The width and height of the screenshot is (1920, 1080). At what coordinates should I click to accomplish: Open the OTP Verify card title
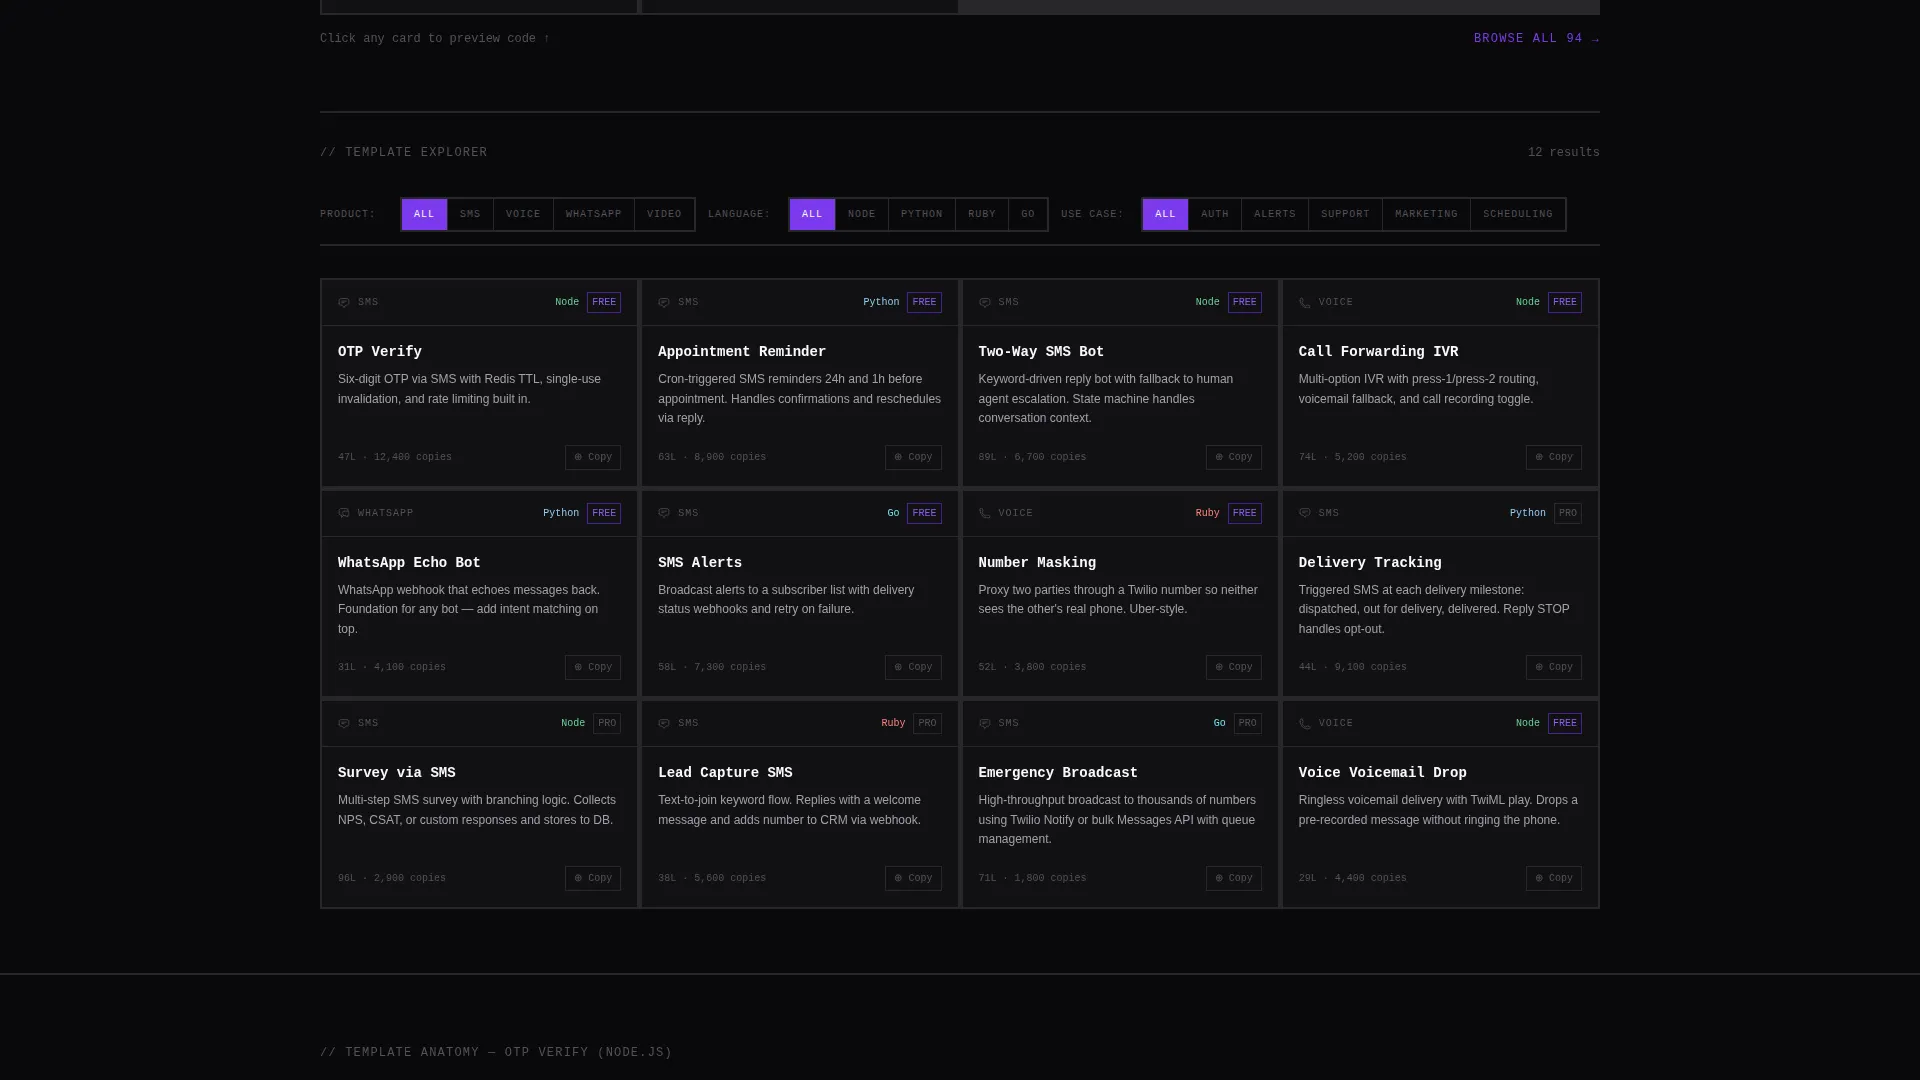pyautogui.click(x=380, y=352)
